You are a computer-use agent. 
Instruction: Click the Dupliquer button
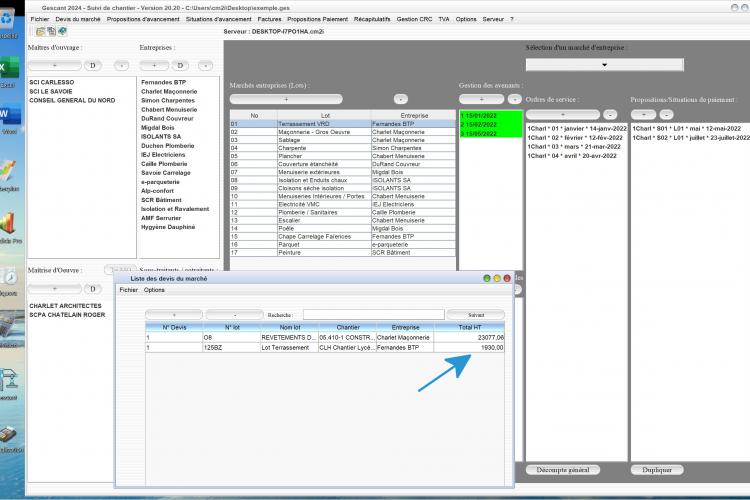point(657,470)
